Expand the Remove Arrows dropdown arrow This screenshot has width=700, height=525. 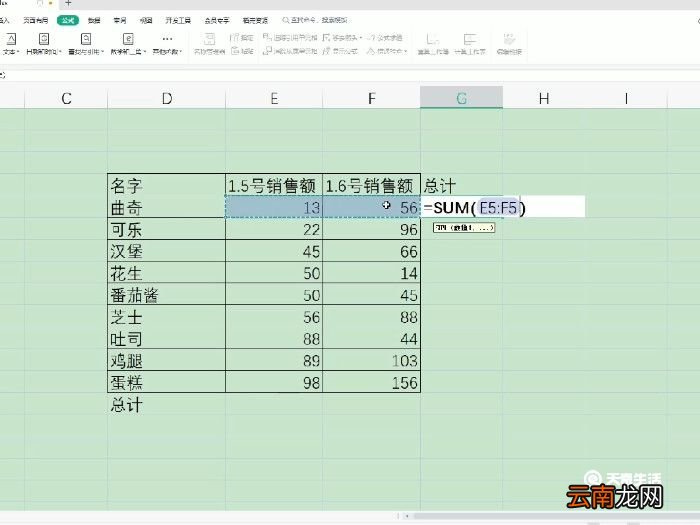360,38
